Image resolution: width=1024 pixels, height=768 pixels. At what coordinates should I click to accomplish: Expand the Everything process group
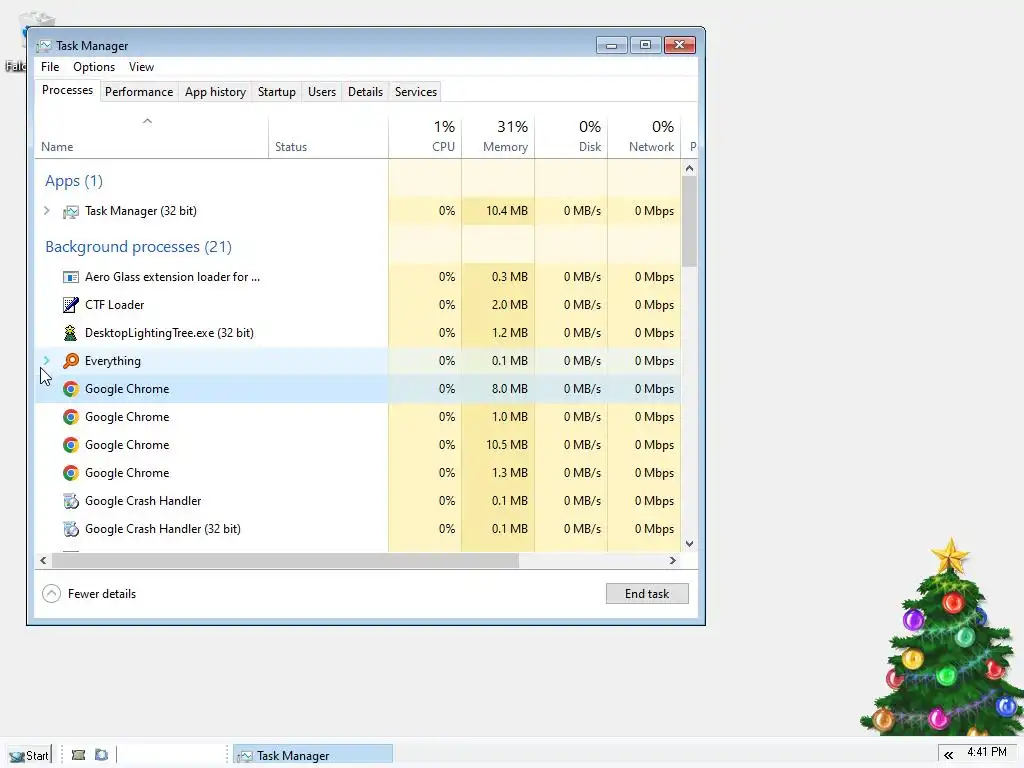(x=46, y=360)
